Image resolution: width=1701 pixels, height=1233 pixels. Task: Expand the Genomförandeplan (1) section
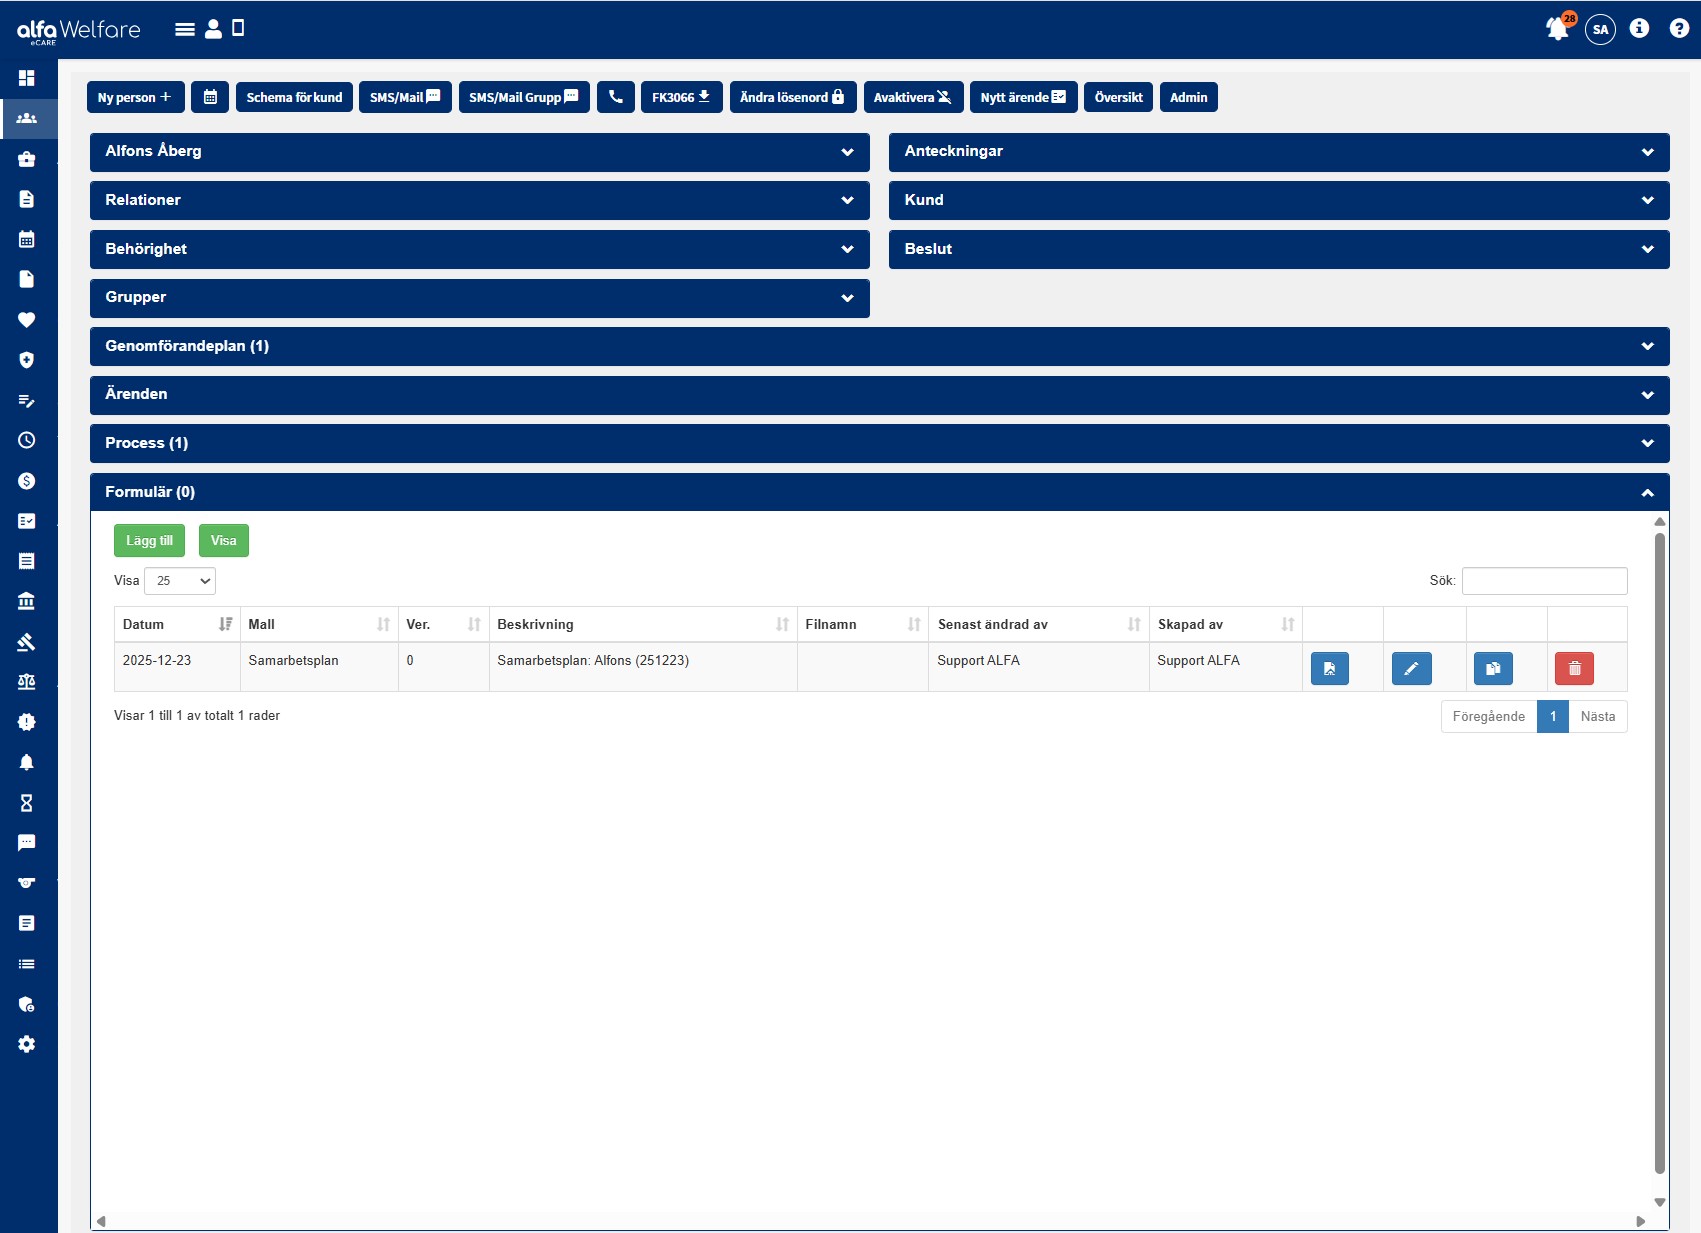[879, 346]
